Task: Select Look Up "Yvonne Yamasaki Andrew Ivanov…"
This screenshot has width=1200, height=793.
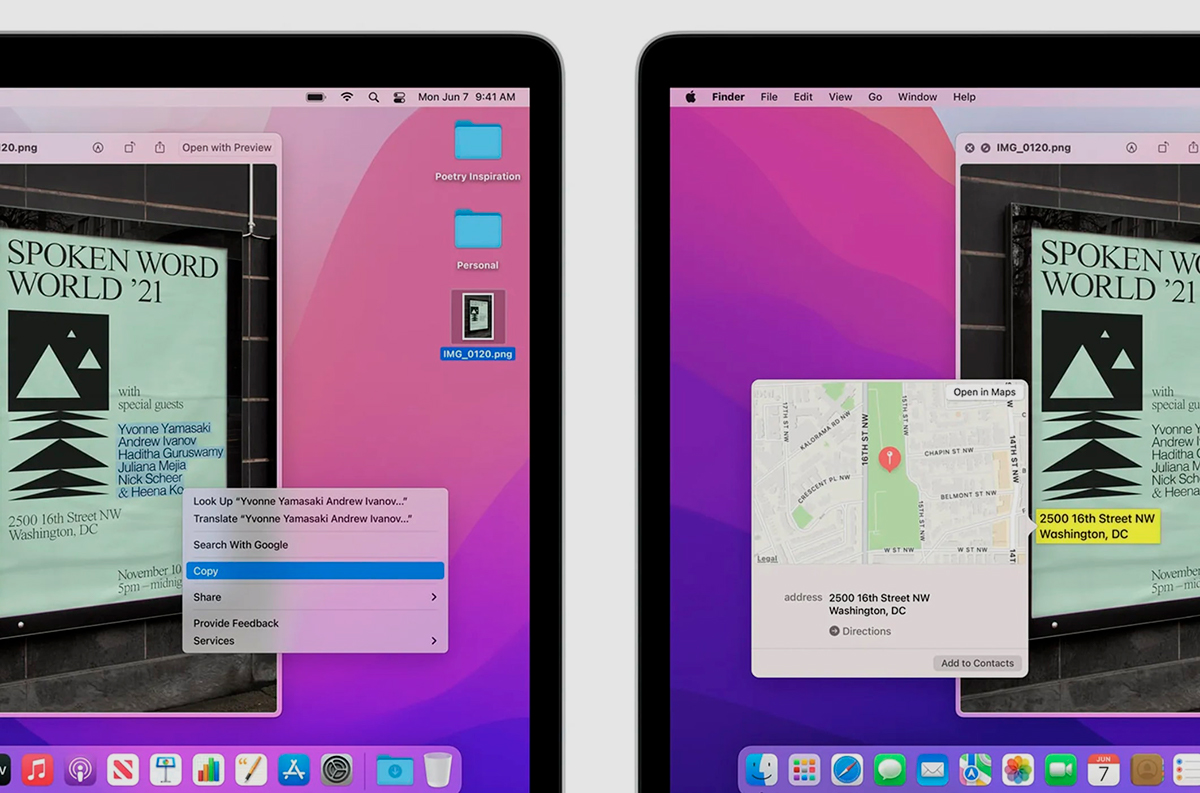Action: (315, 501)
